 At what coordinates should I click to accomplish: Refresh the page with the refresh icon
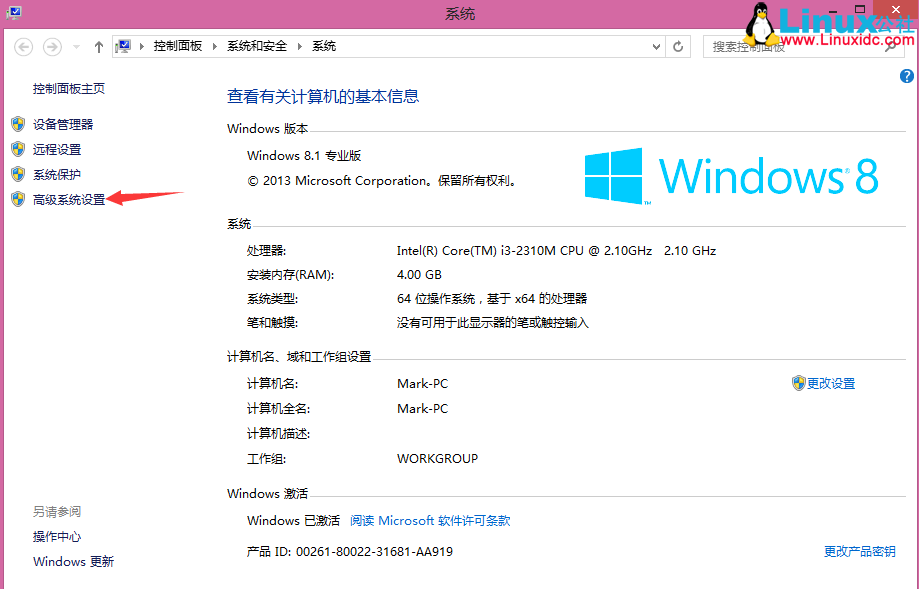click(676, 46)
